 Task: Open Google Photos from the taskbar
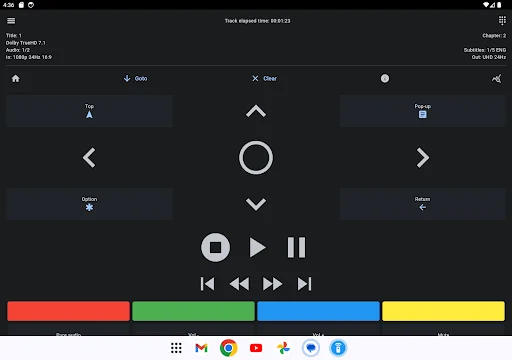(283, 348)
